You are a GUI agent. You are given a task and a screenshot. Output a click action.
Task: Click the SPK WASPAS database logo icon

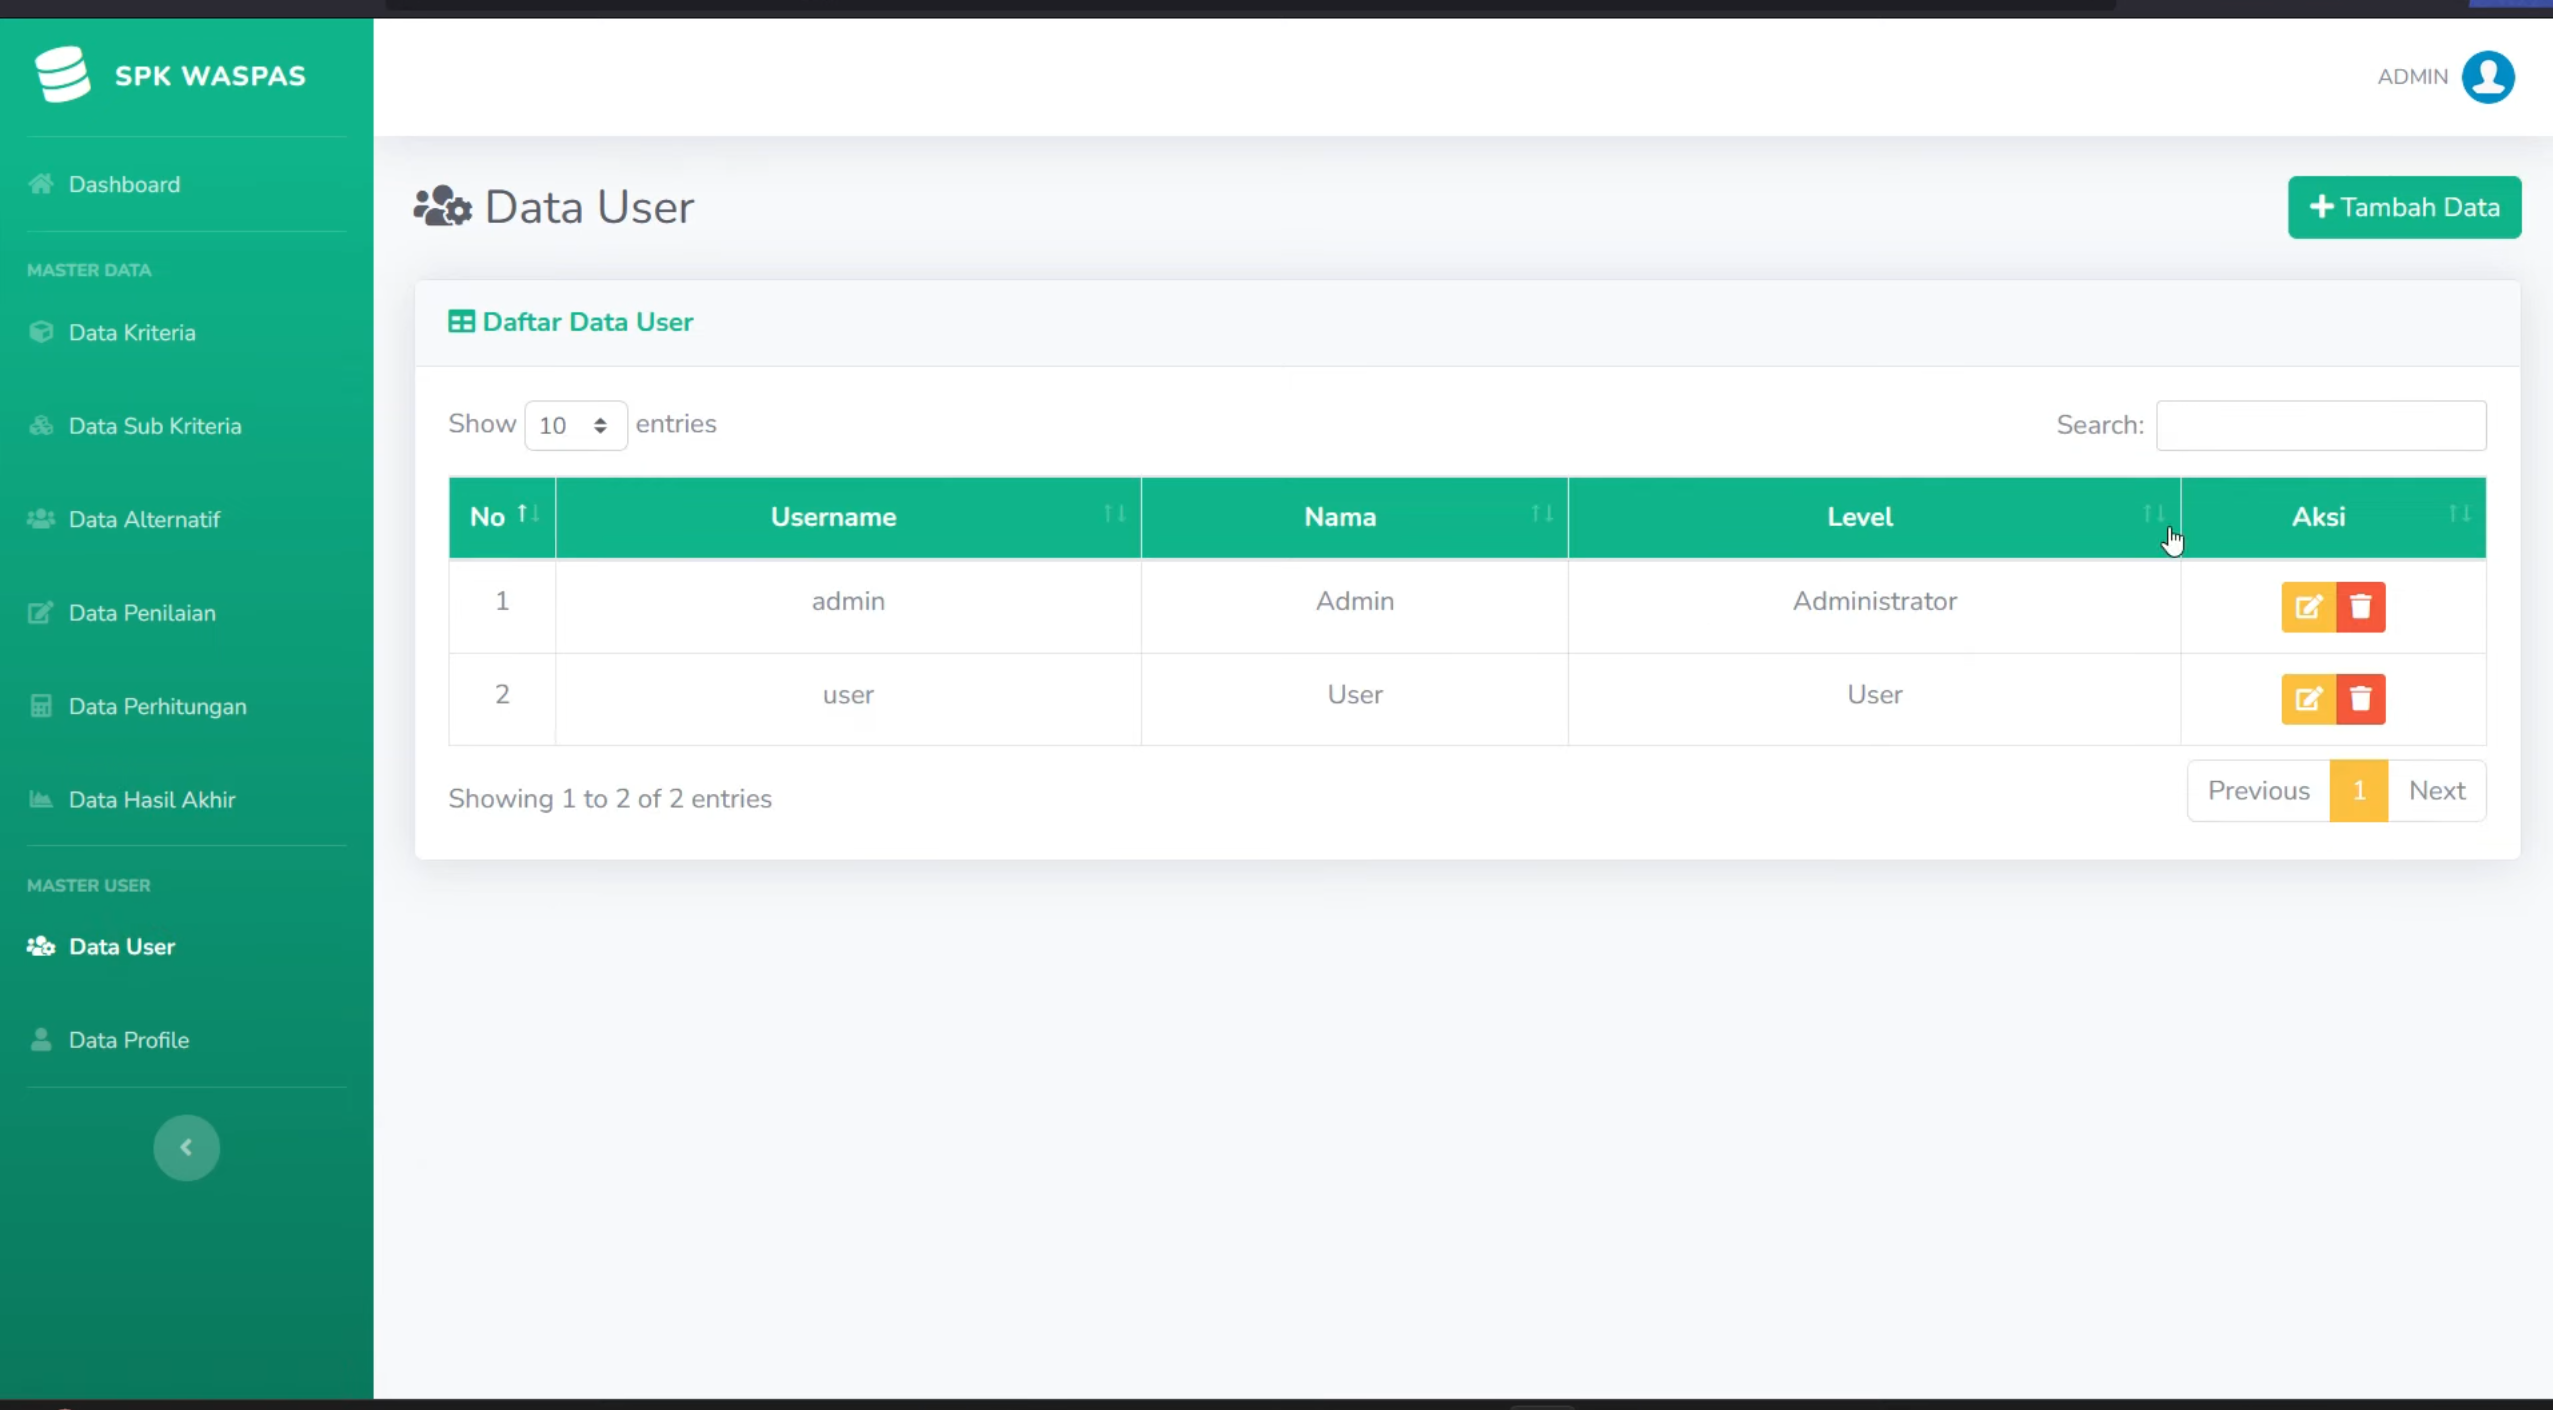click(x=62, y=75)
